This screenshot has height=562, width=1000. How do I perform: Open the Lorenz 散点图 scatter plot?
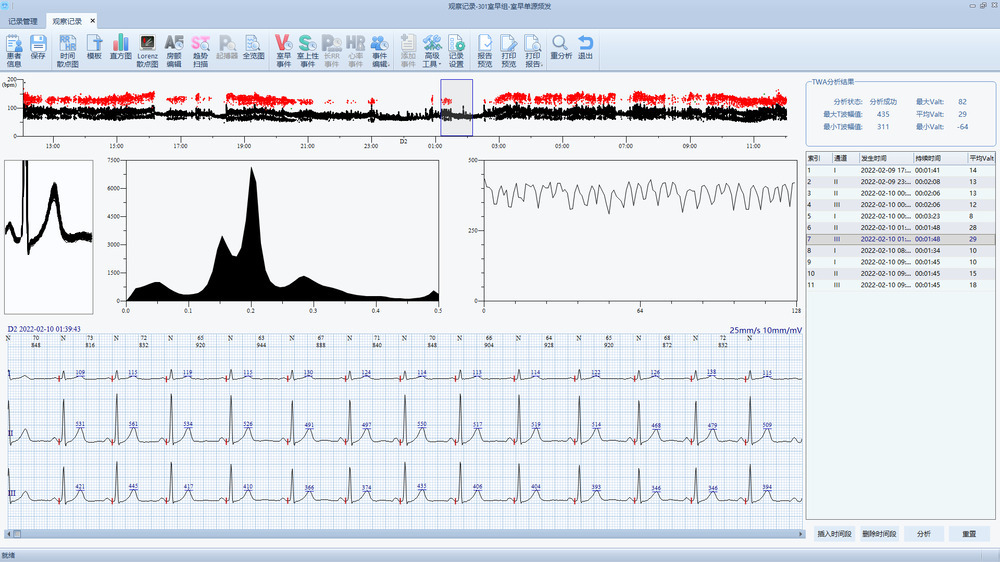click(147, 49)
